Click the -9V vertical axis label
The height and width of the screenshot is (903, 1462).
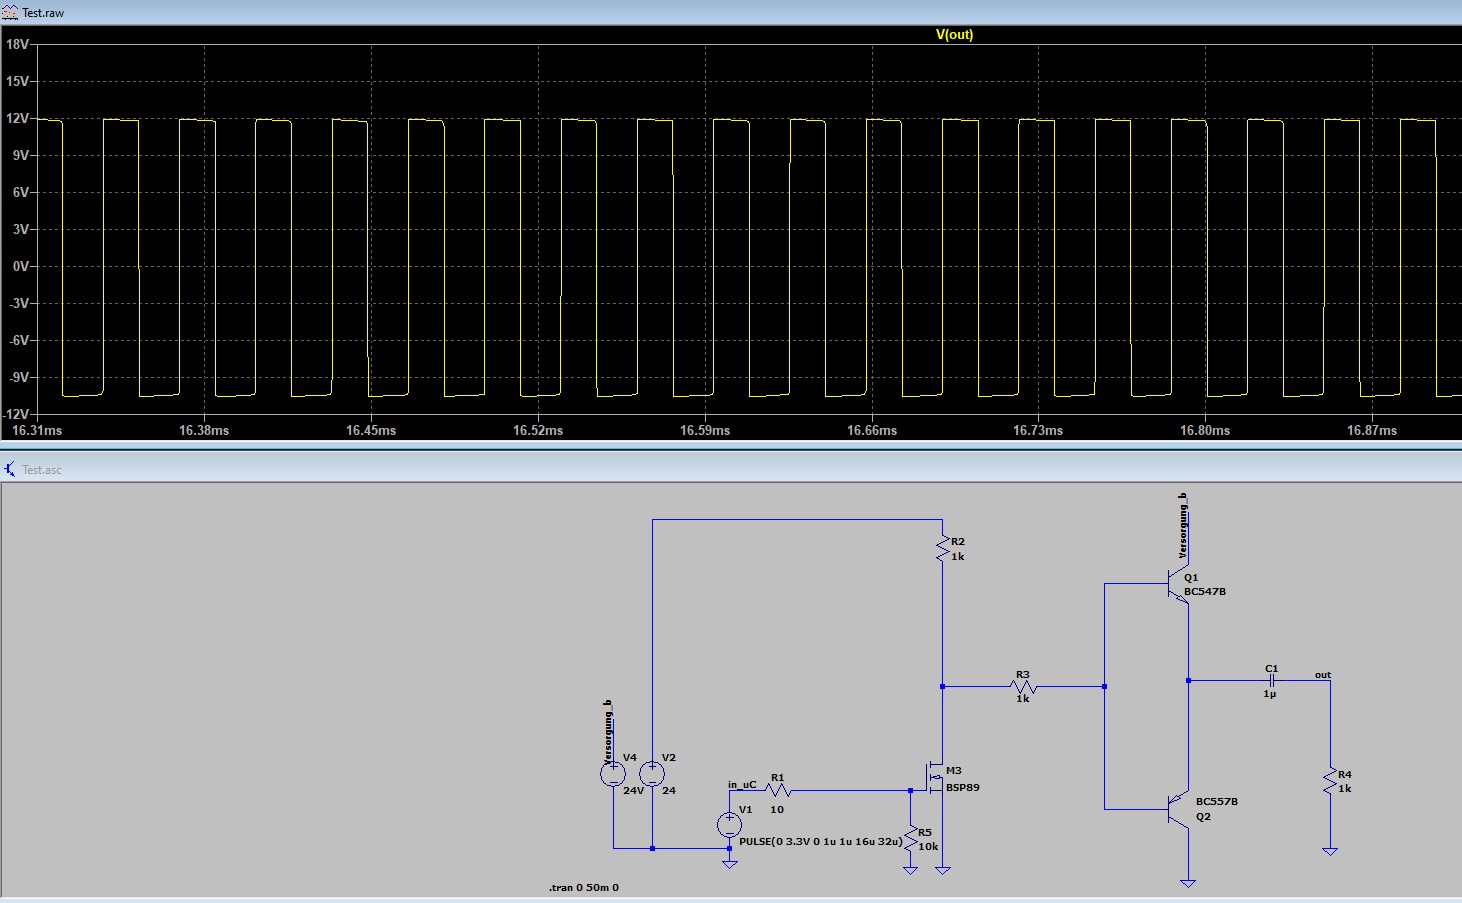(x=18, y=378)
